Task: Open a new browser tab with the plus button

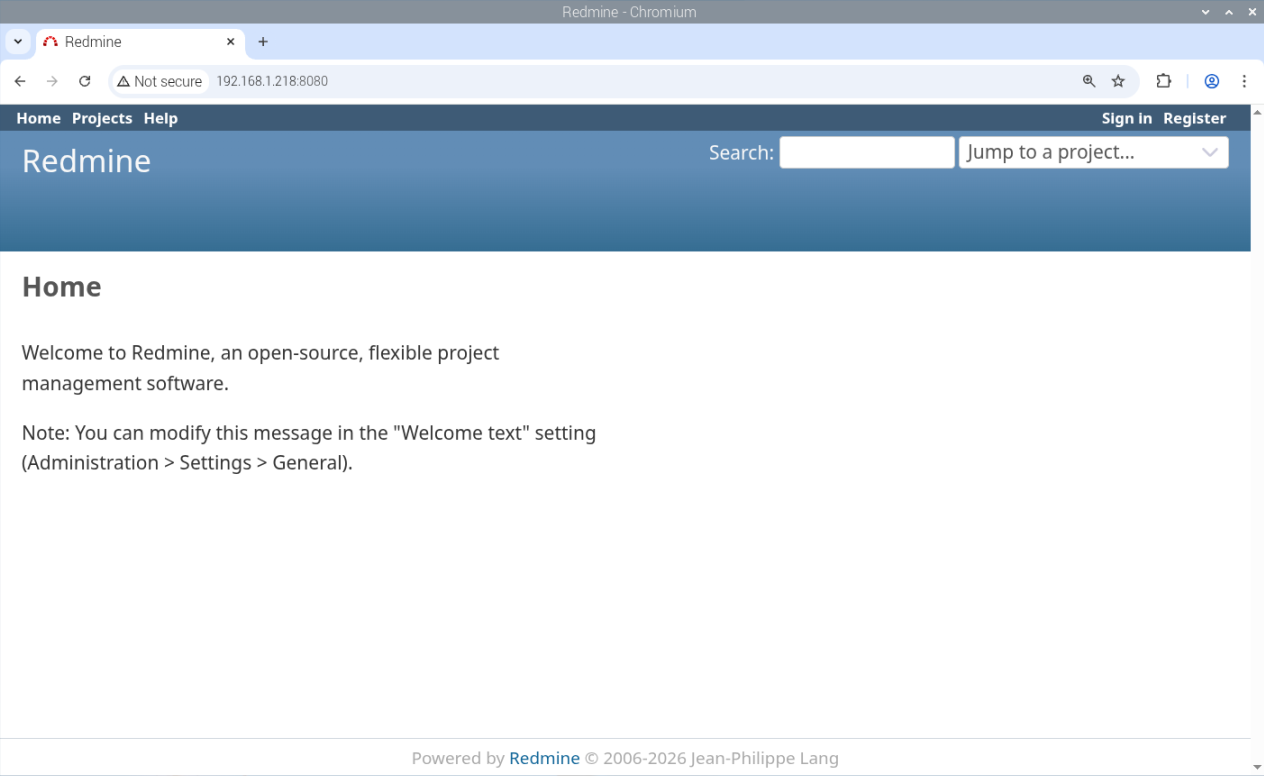Action: click(262, 42)
